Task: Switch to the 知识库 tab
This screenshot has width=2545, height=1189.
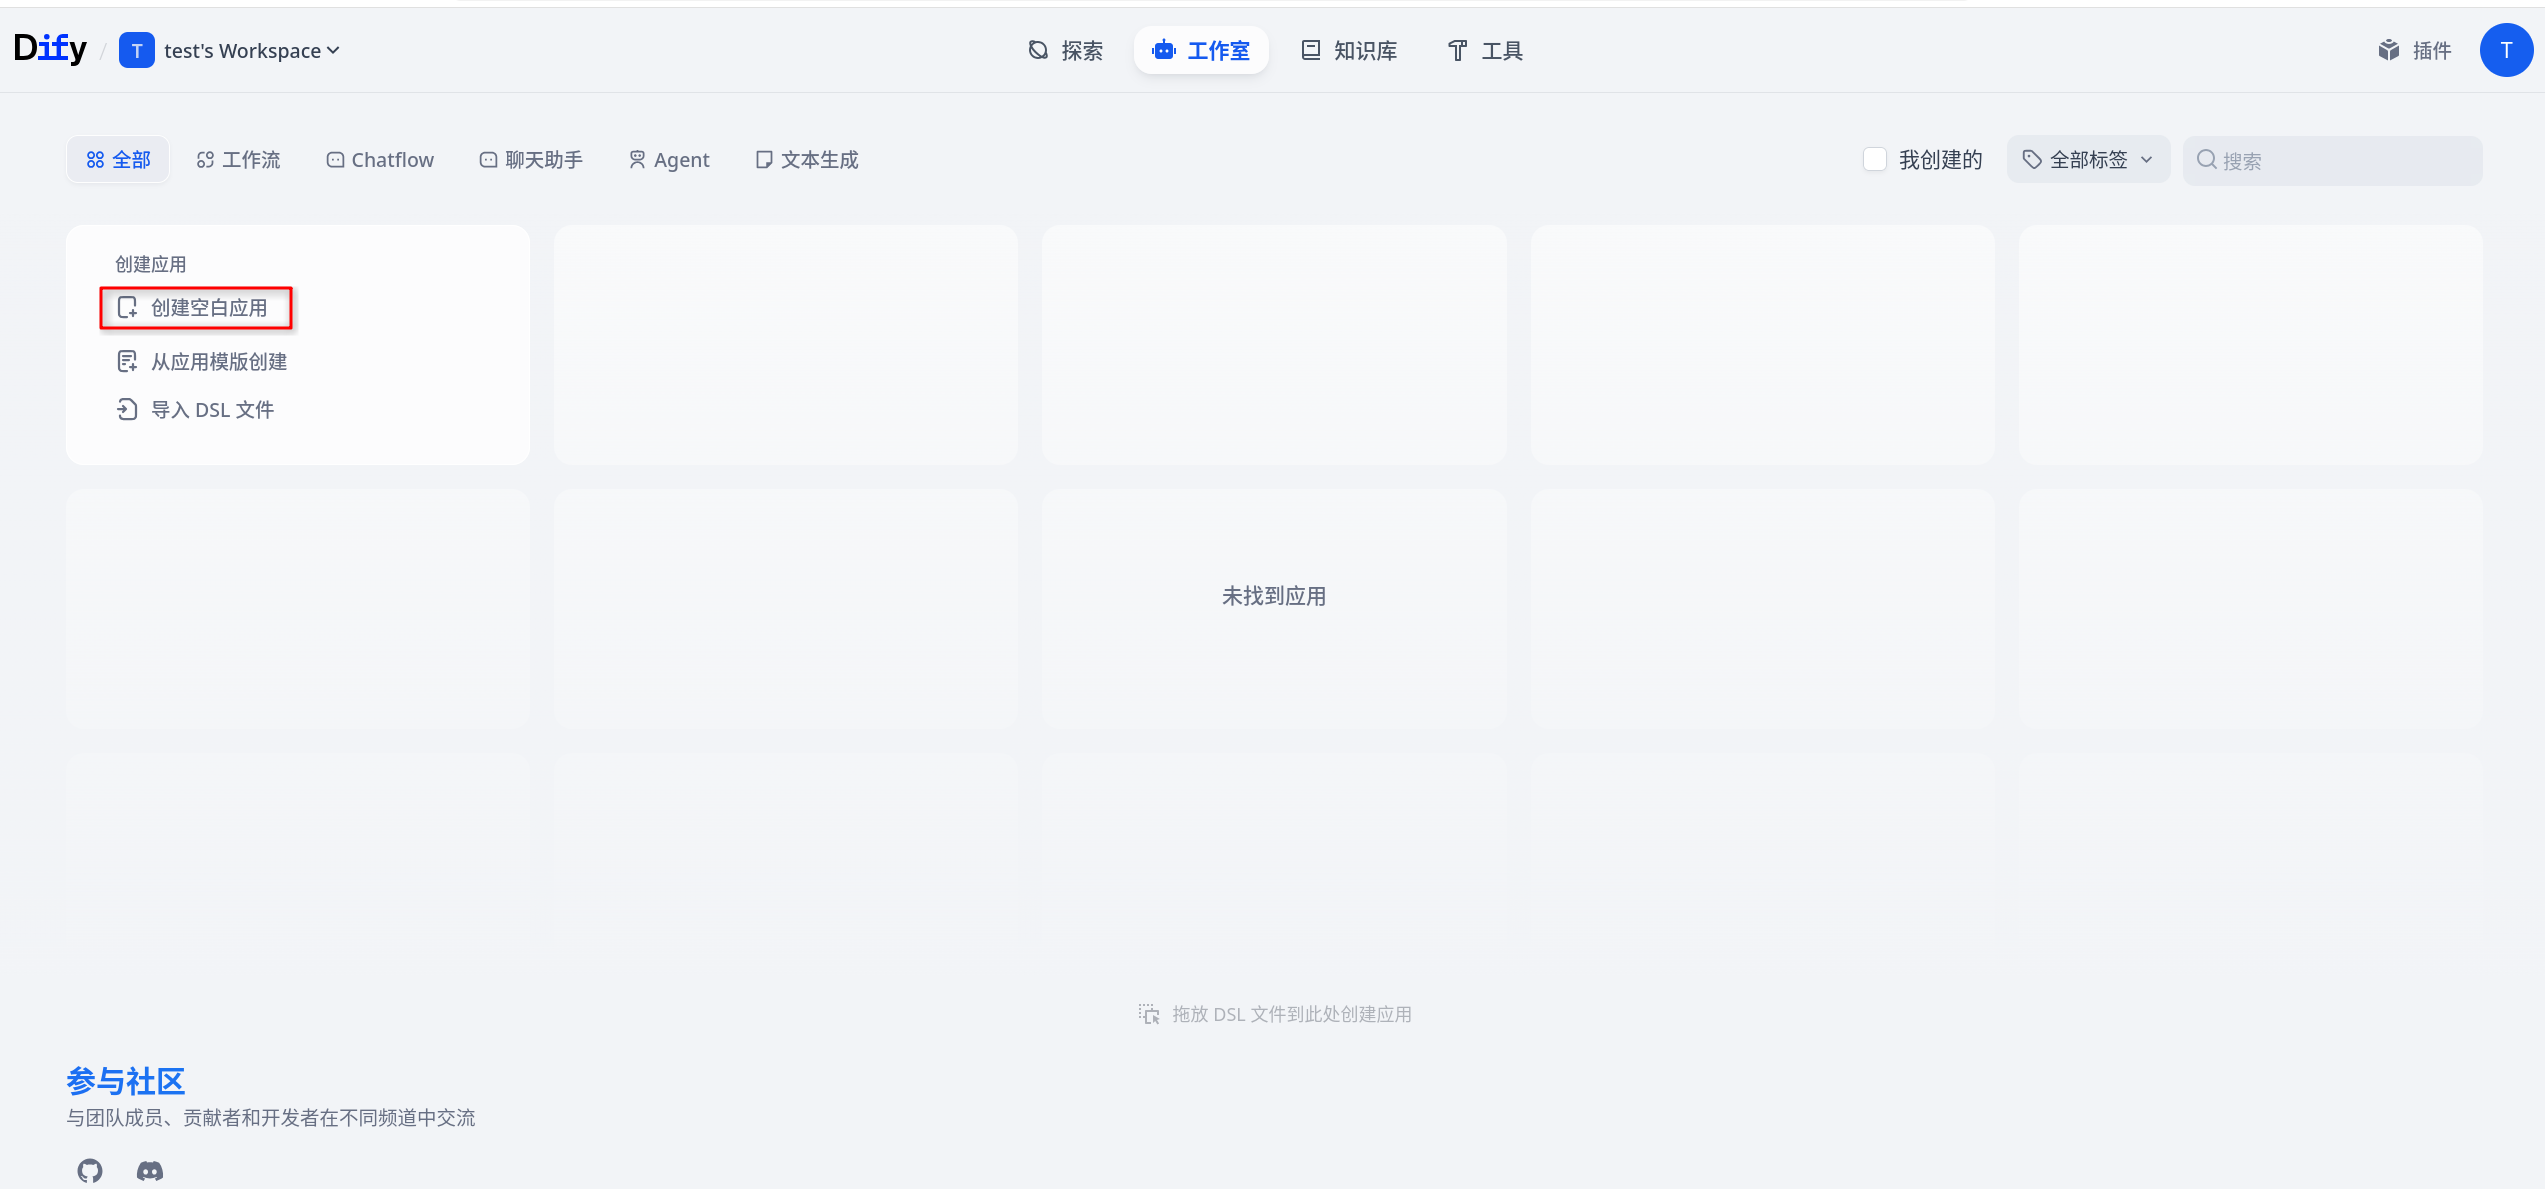Action: tap(1349, 50)
